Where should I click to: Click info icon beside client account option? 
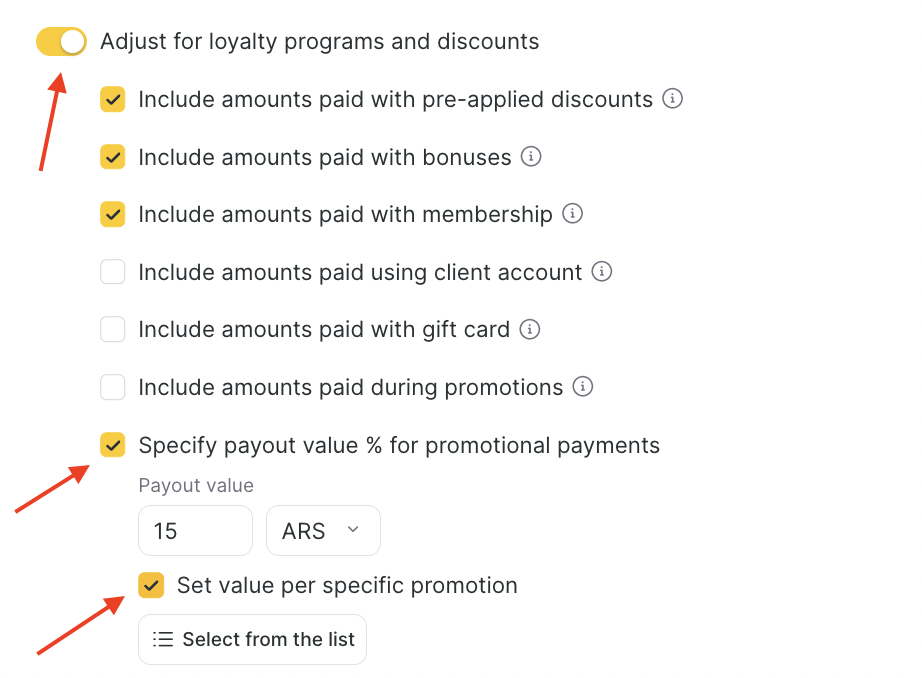click(602, 271)
